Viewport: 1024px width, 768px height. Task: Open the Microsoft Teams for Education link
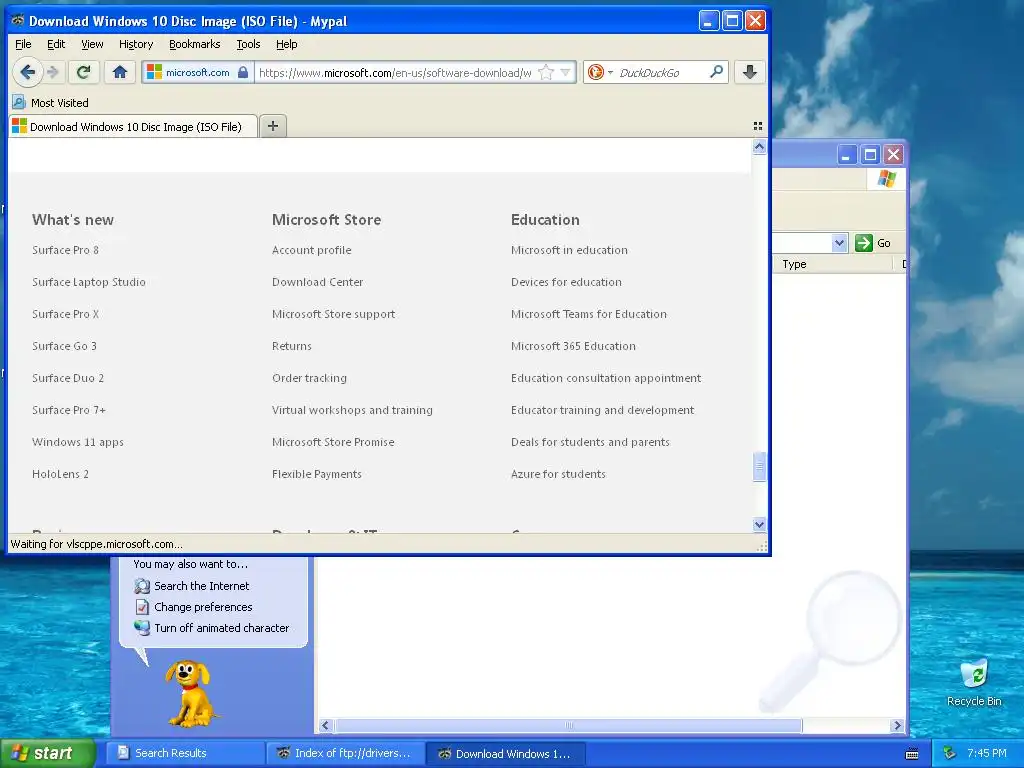point(589,314)
